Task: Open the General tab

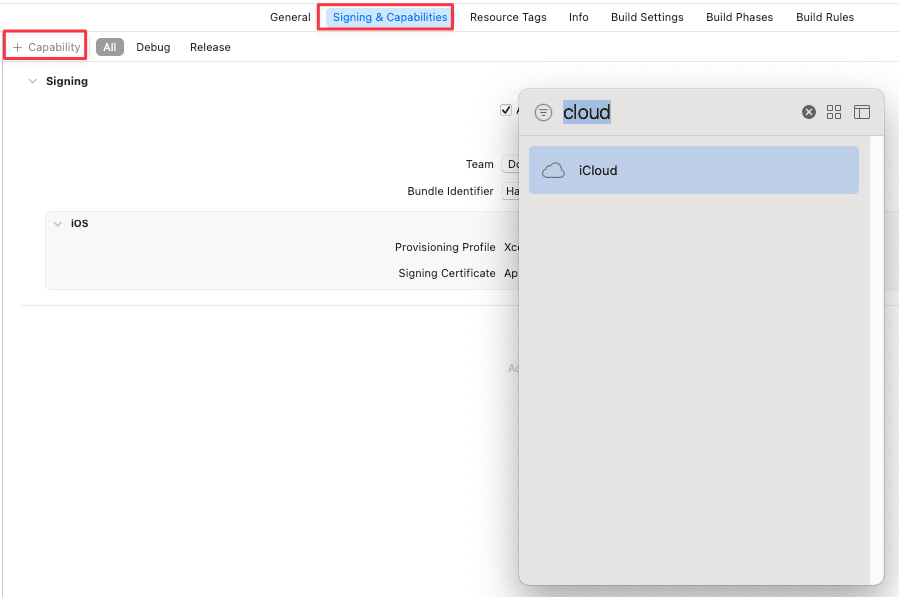Action: (290, 17)
